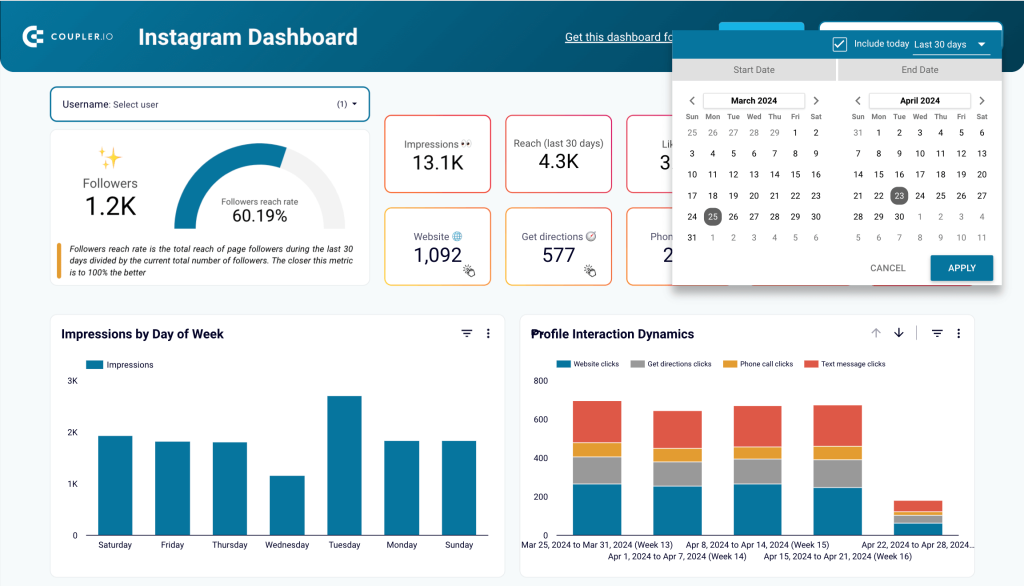Viewport: 1024px width, 586px height.
Task: Open the three-dot menu on Profile Interaction chart
Action: click(x=959, y=333)
